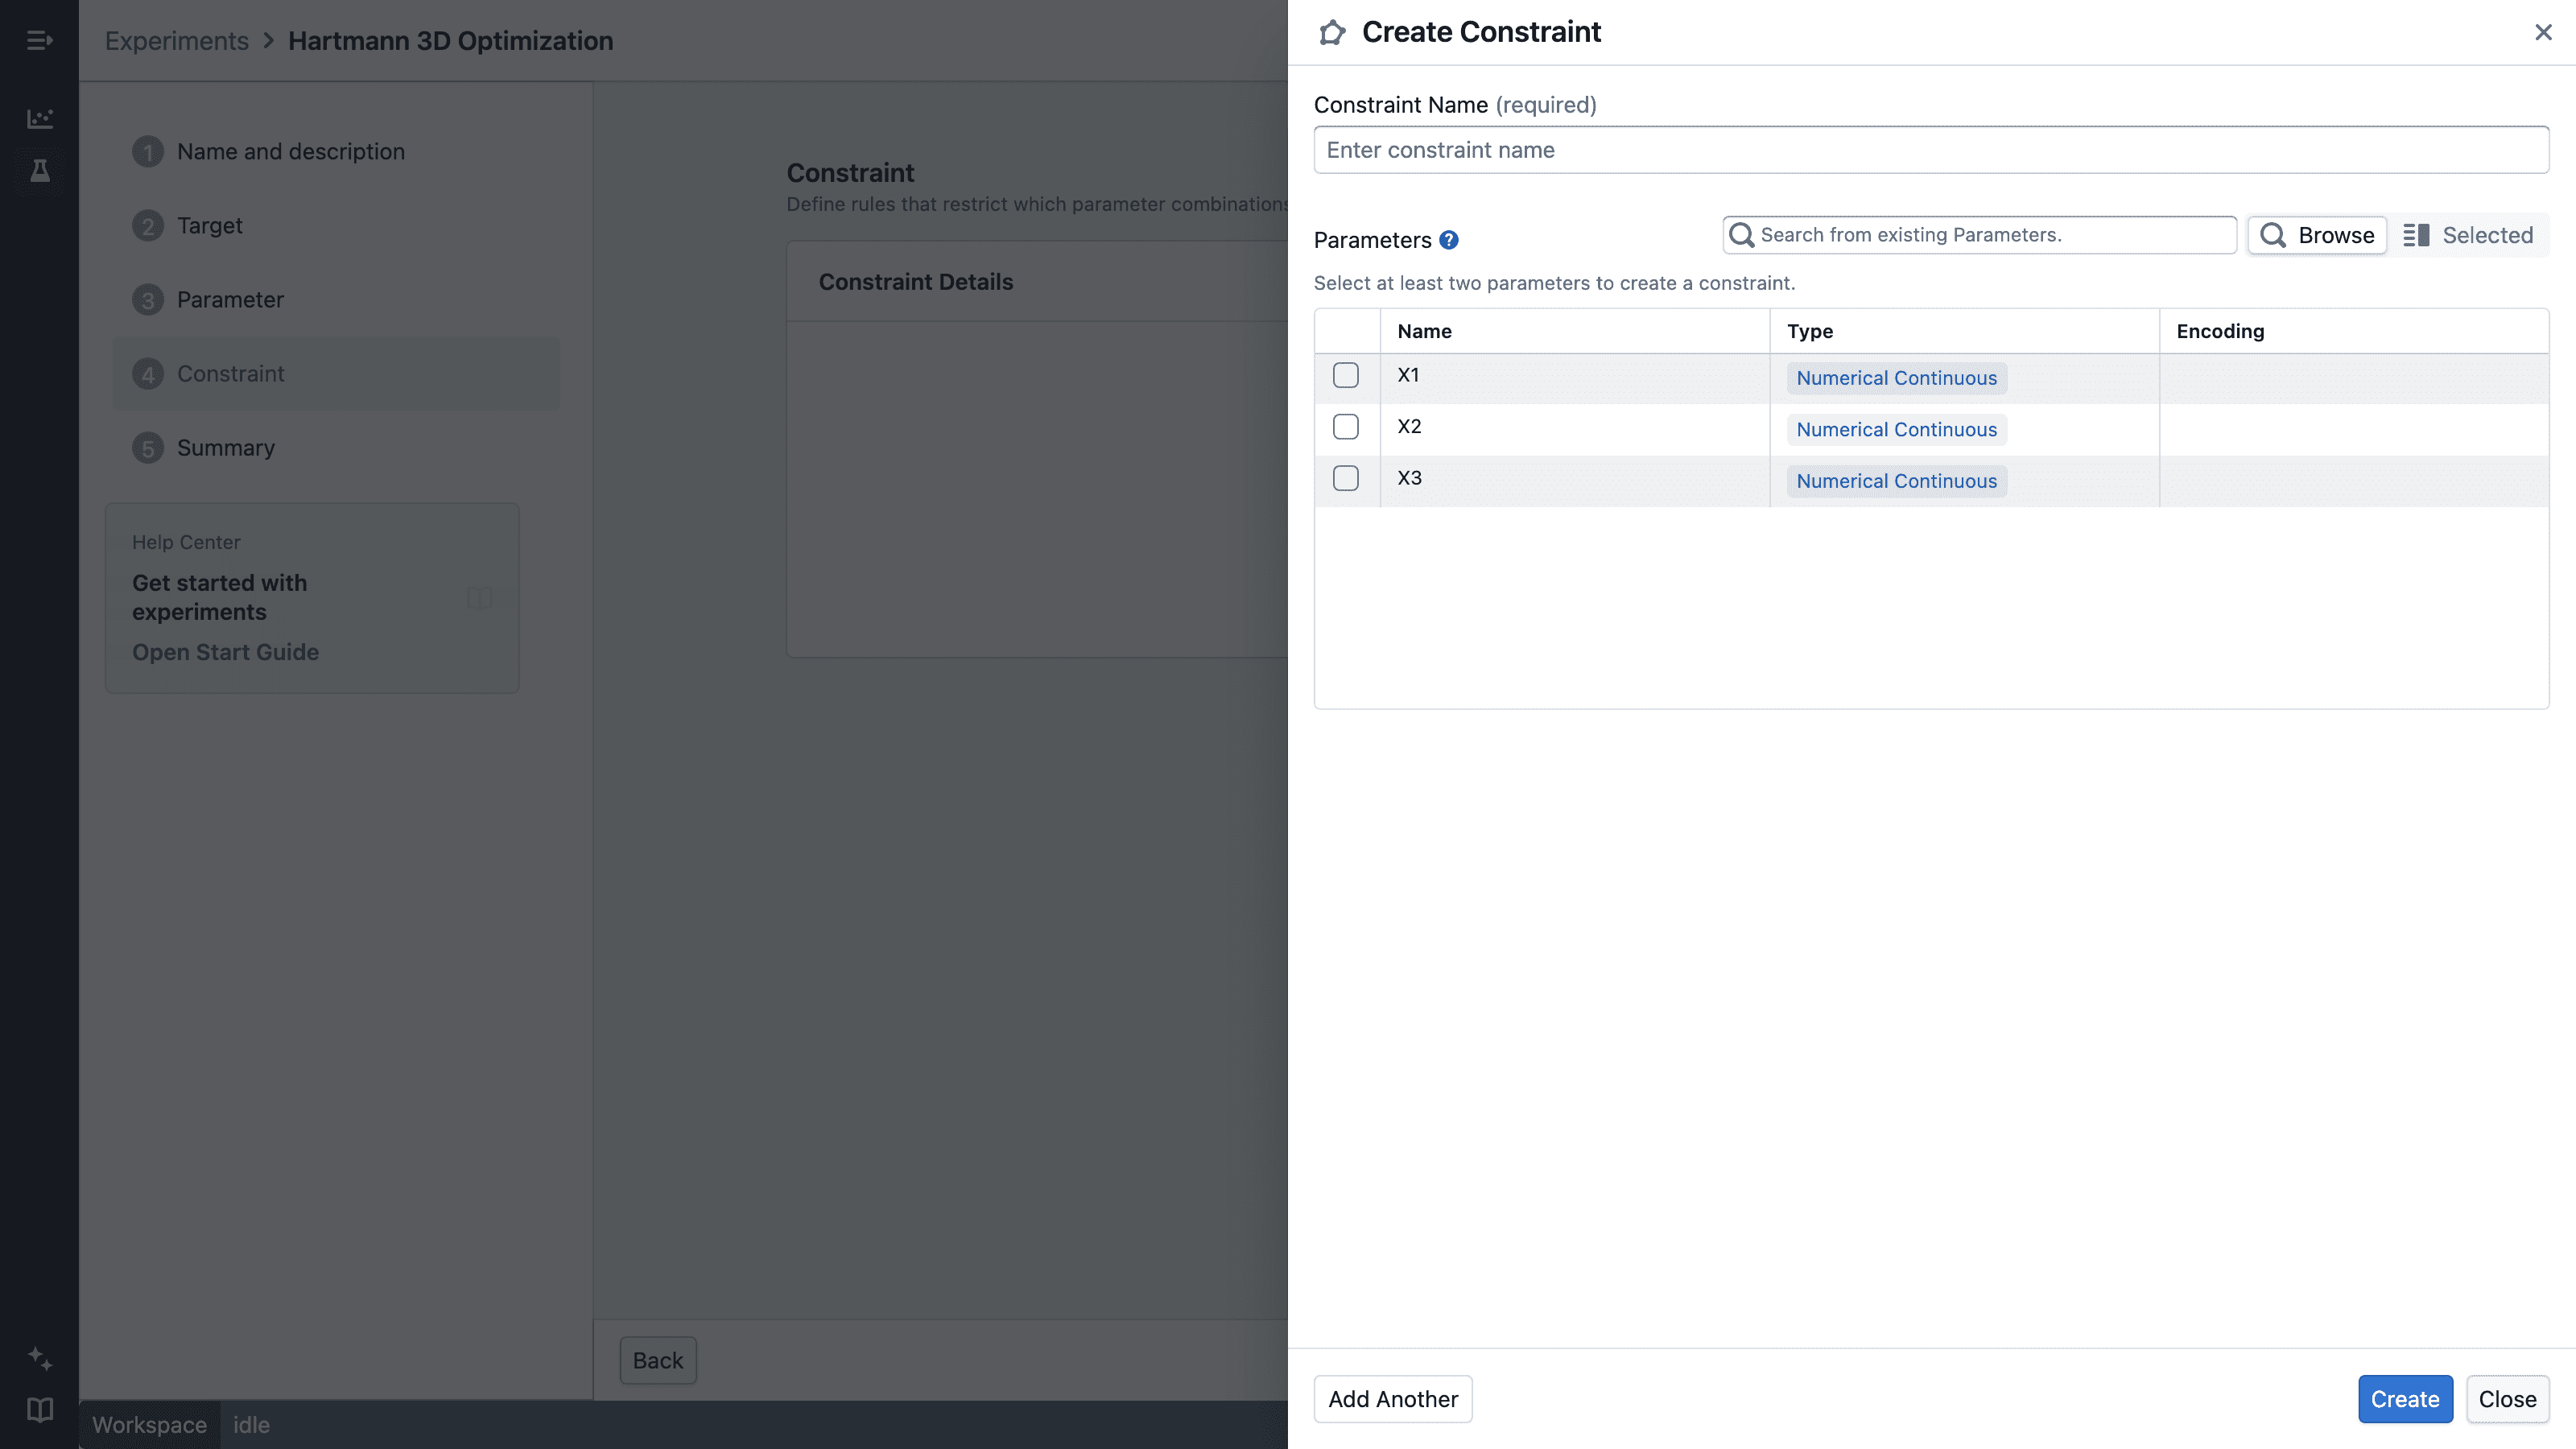
Task: Focus the Constraint Name input field
Action: click(x=1931, y=150)
